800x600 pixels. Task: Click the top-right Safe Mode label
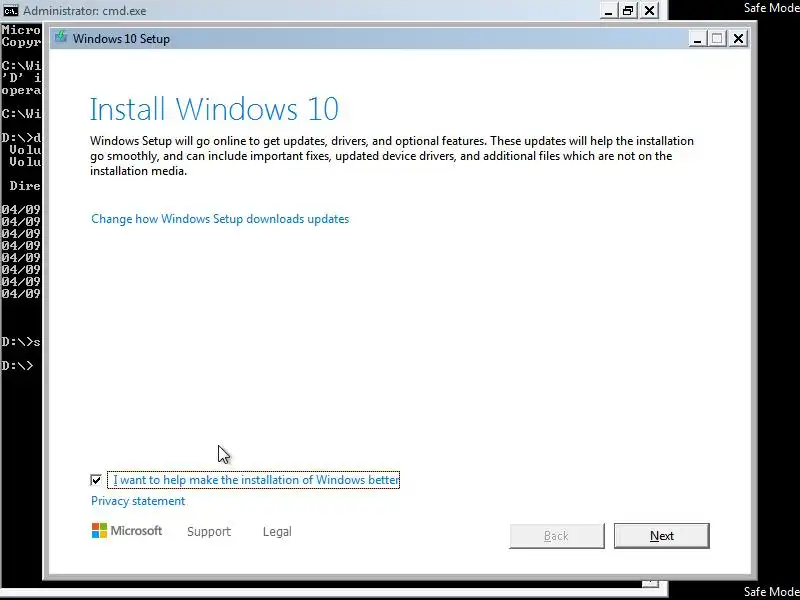[x=771, y=8]
